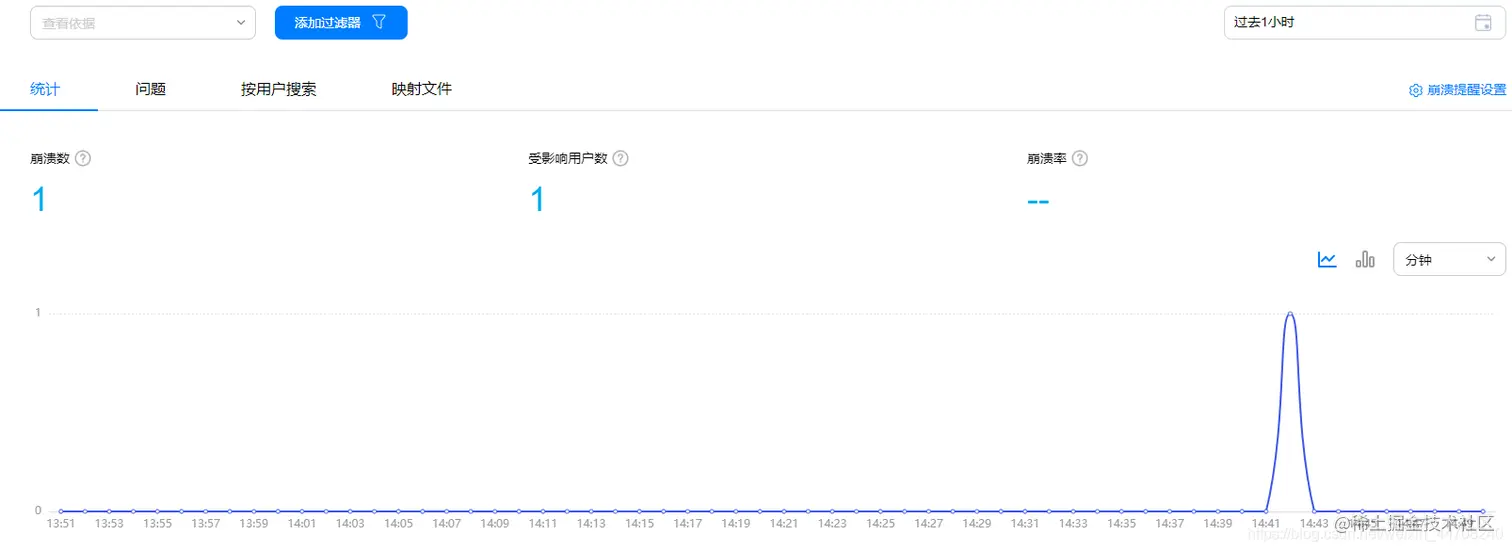Click the 受影响用户数 value 1
Image resolution: width=1512 pixels, height=551 pixels.
click(x=537, y=200)
